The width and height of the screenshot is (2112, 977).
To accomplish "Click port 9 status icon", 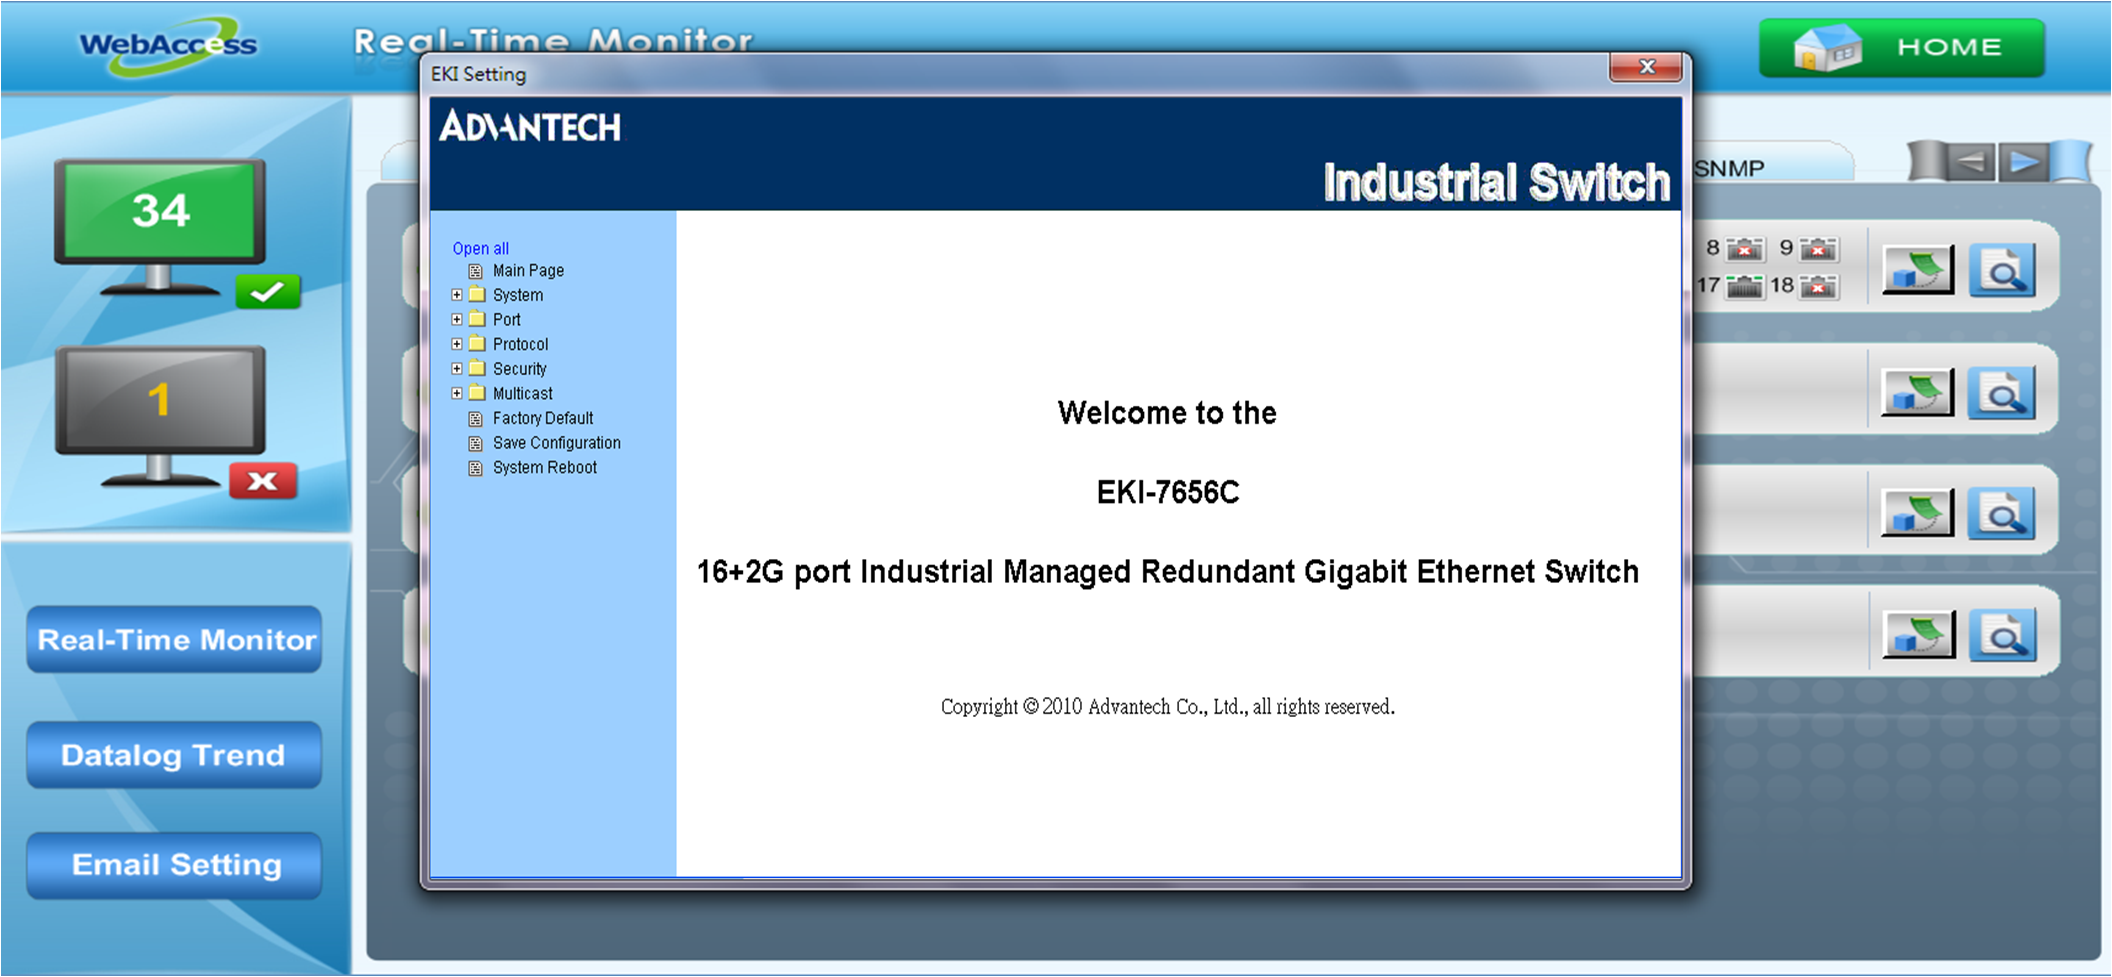I will pyautogui.click(x=1819, y=248).
